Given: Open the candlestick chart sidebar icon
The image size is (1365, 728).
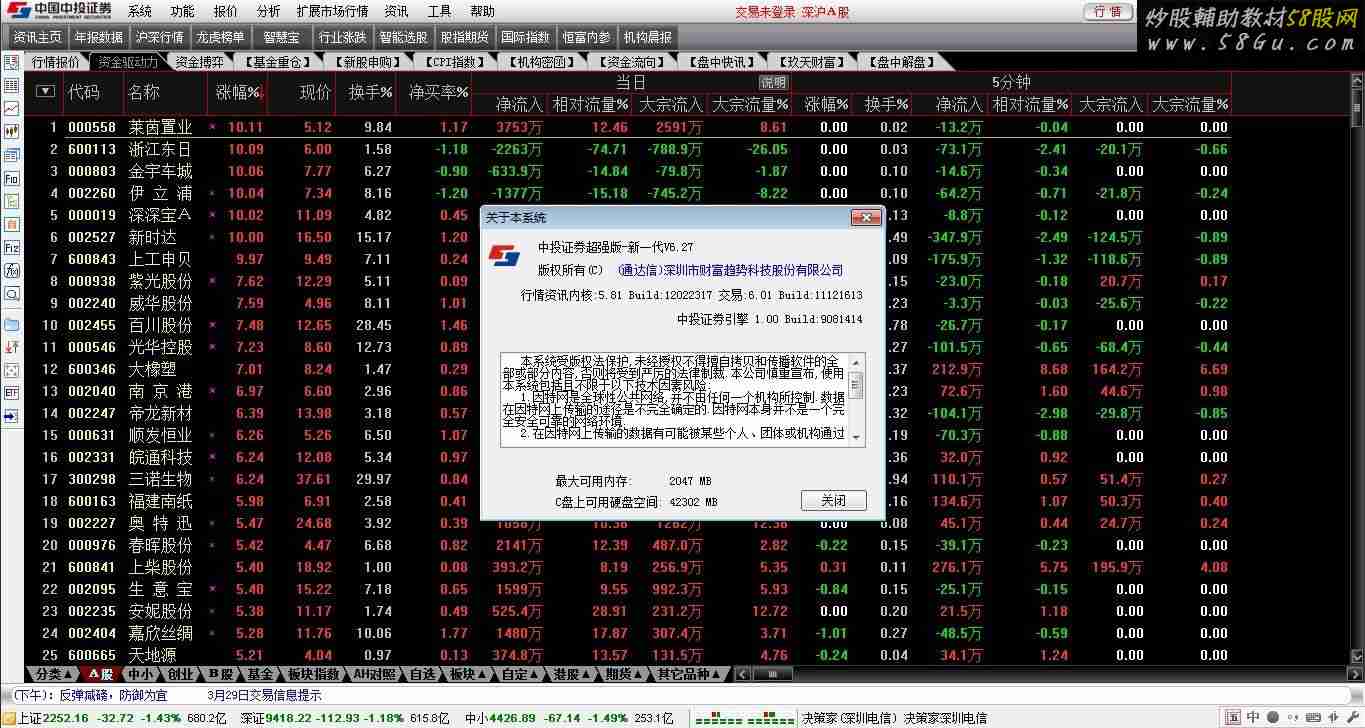Looking at the screenshot, I should [12, 130].
